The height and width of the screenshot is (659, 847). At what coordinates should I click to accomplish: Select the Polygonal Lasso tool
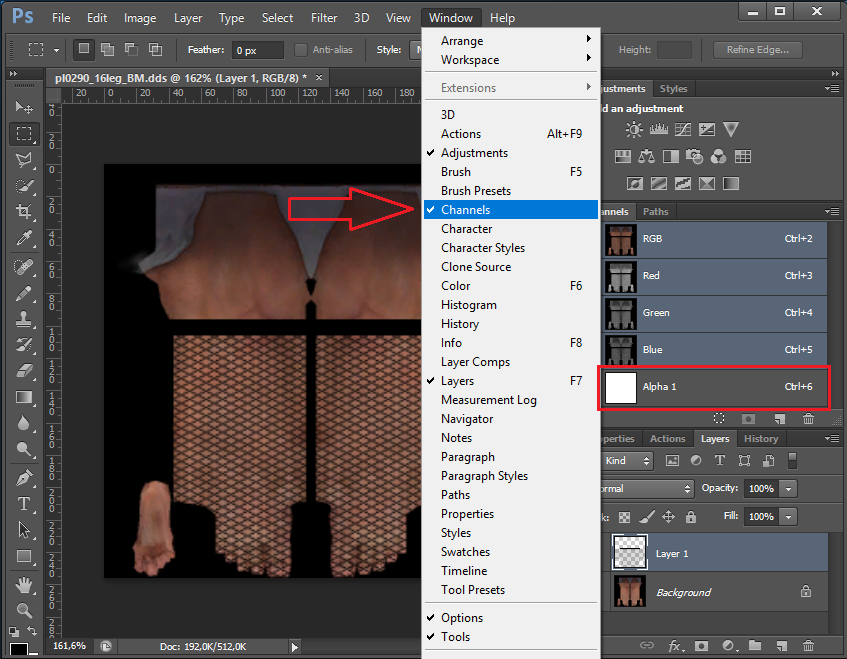tap(24, 160)
